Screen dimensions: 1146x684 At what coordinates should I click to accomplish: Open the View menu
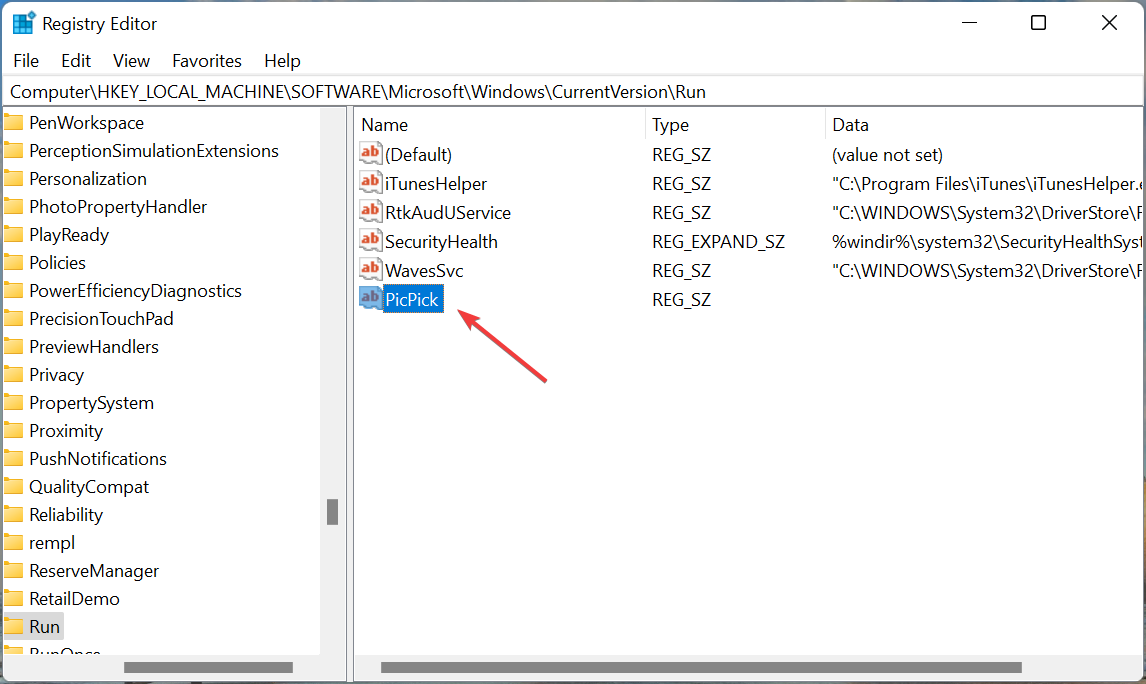coord(132,61)
